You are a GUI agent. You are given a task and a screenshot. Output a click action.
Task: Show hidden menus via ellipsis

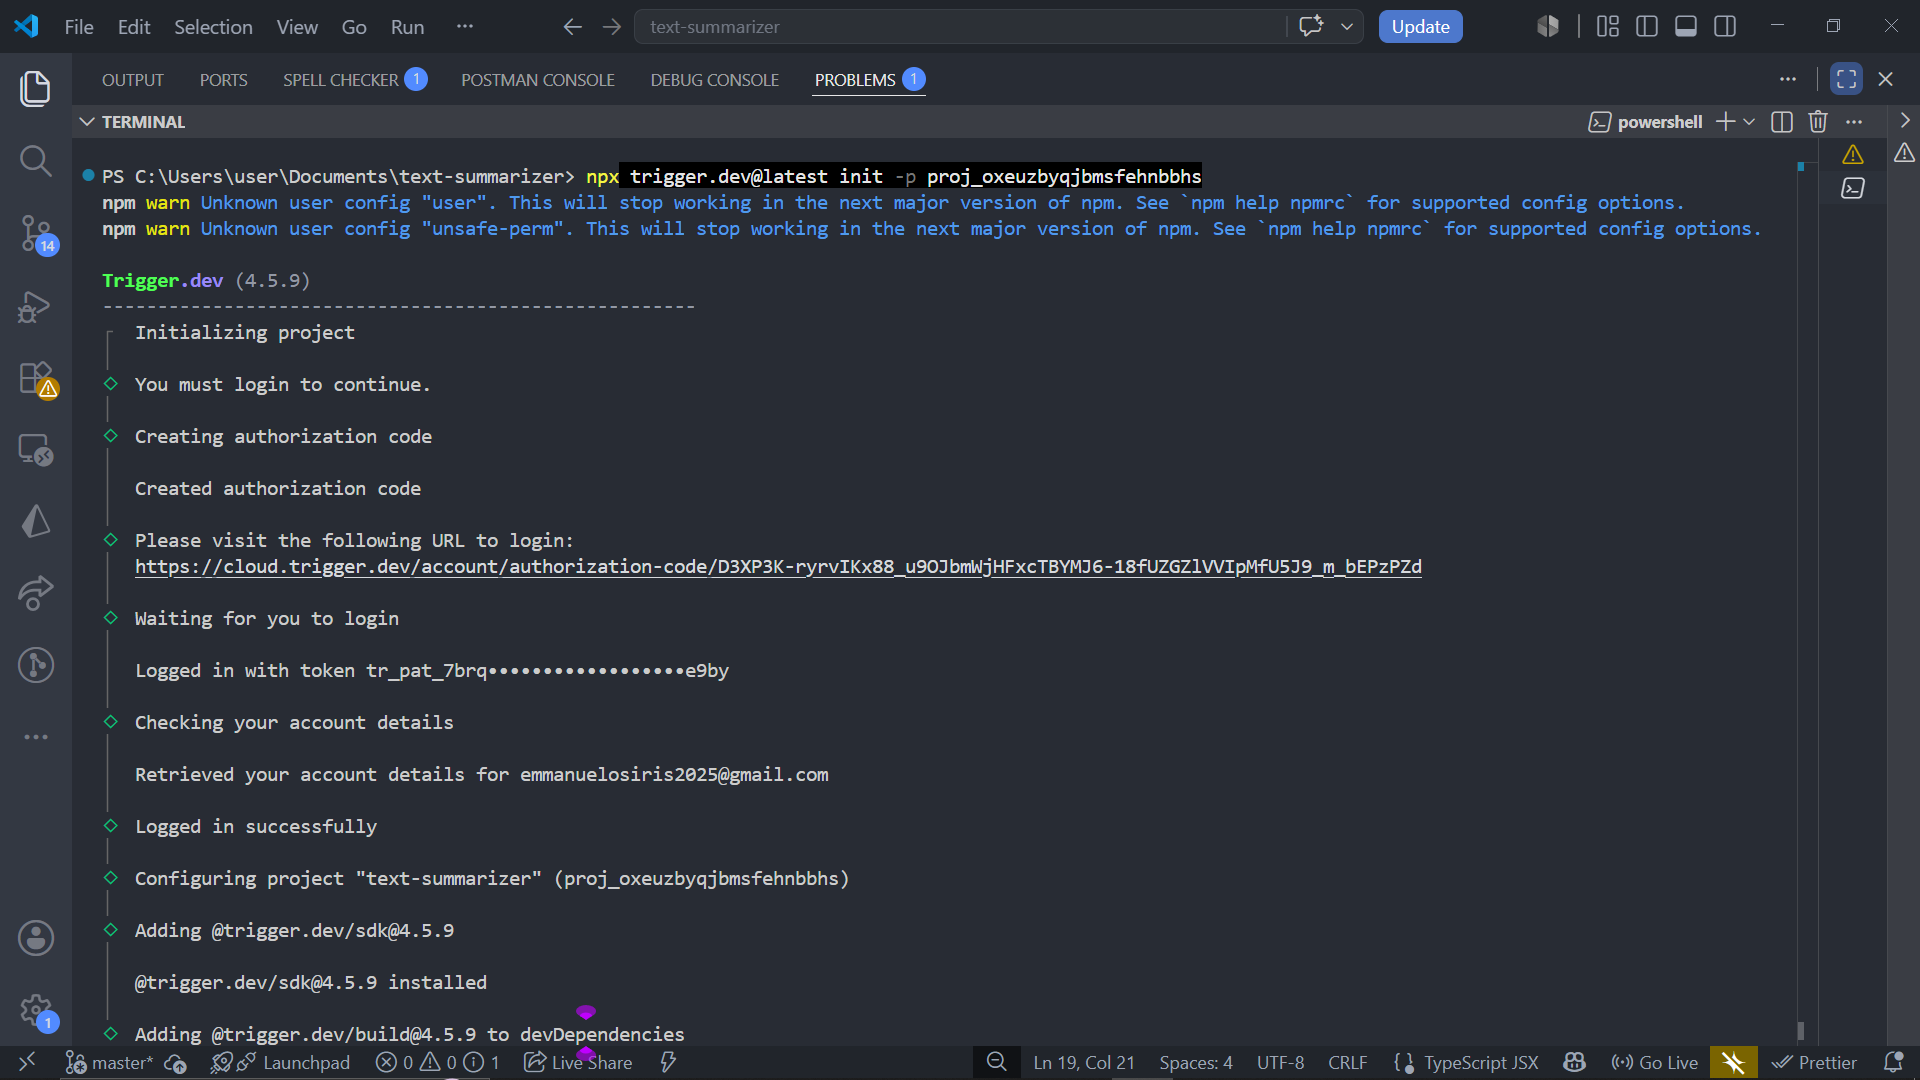(x=465, y=26)
